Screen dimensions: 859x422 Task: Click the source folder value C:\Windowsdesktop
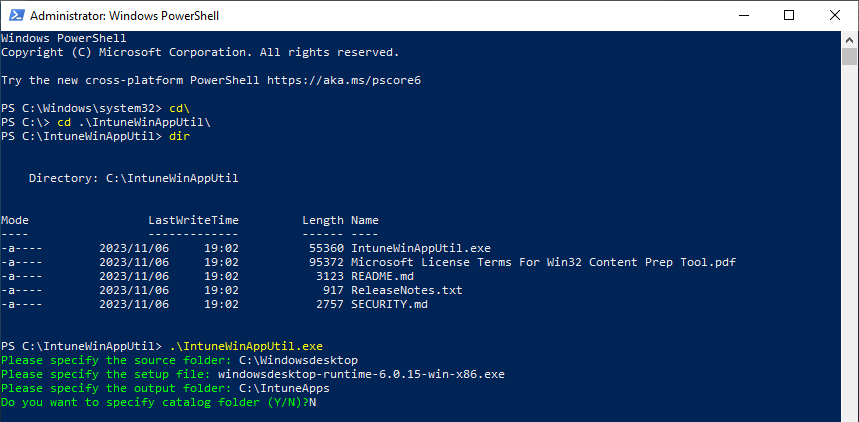(299, 361)
